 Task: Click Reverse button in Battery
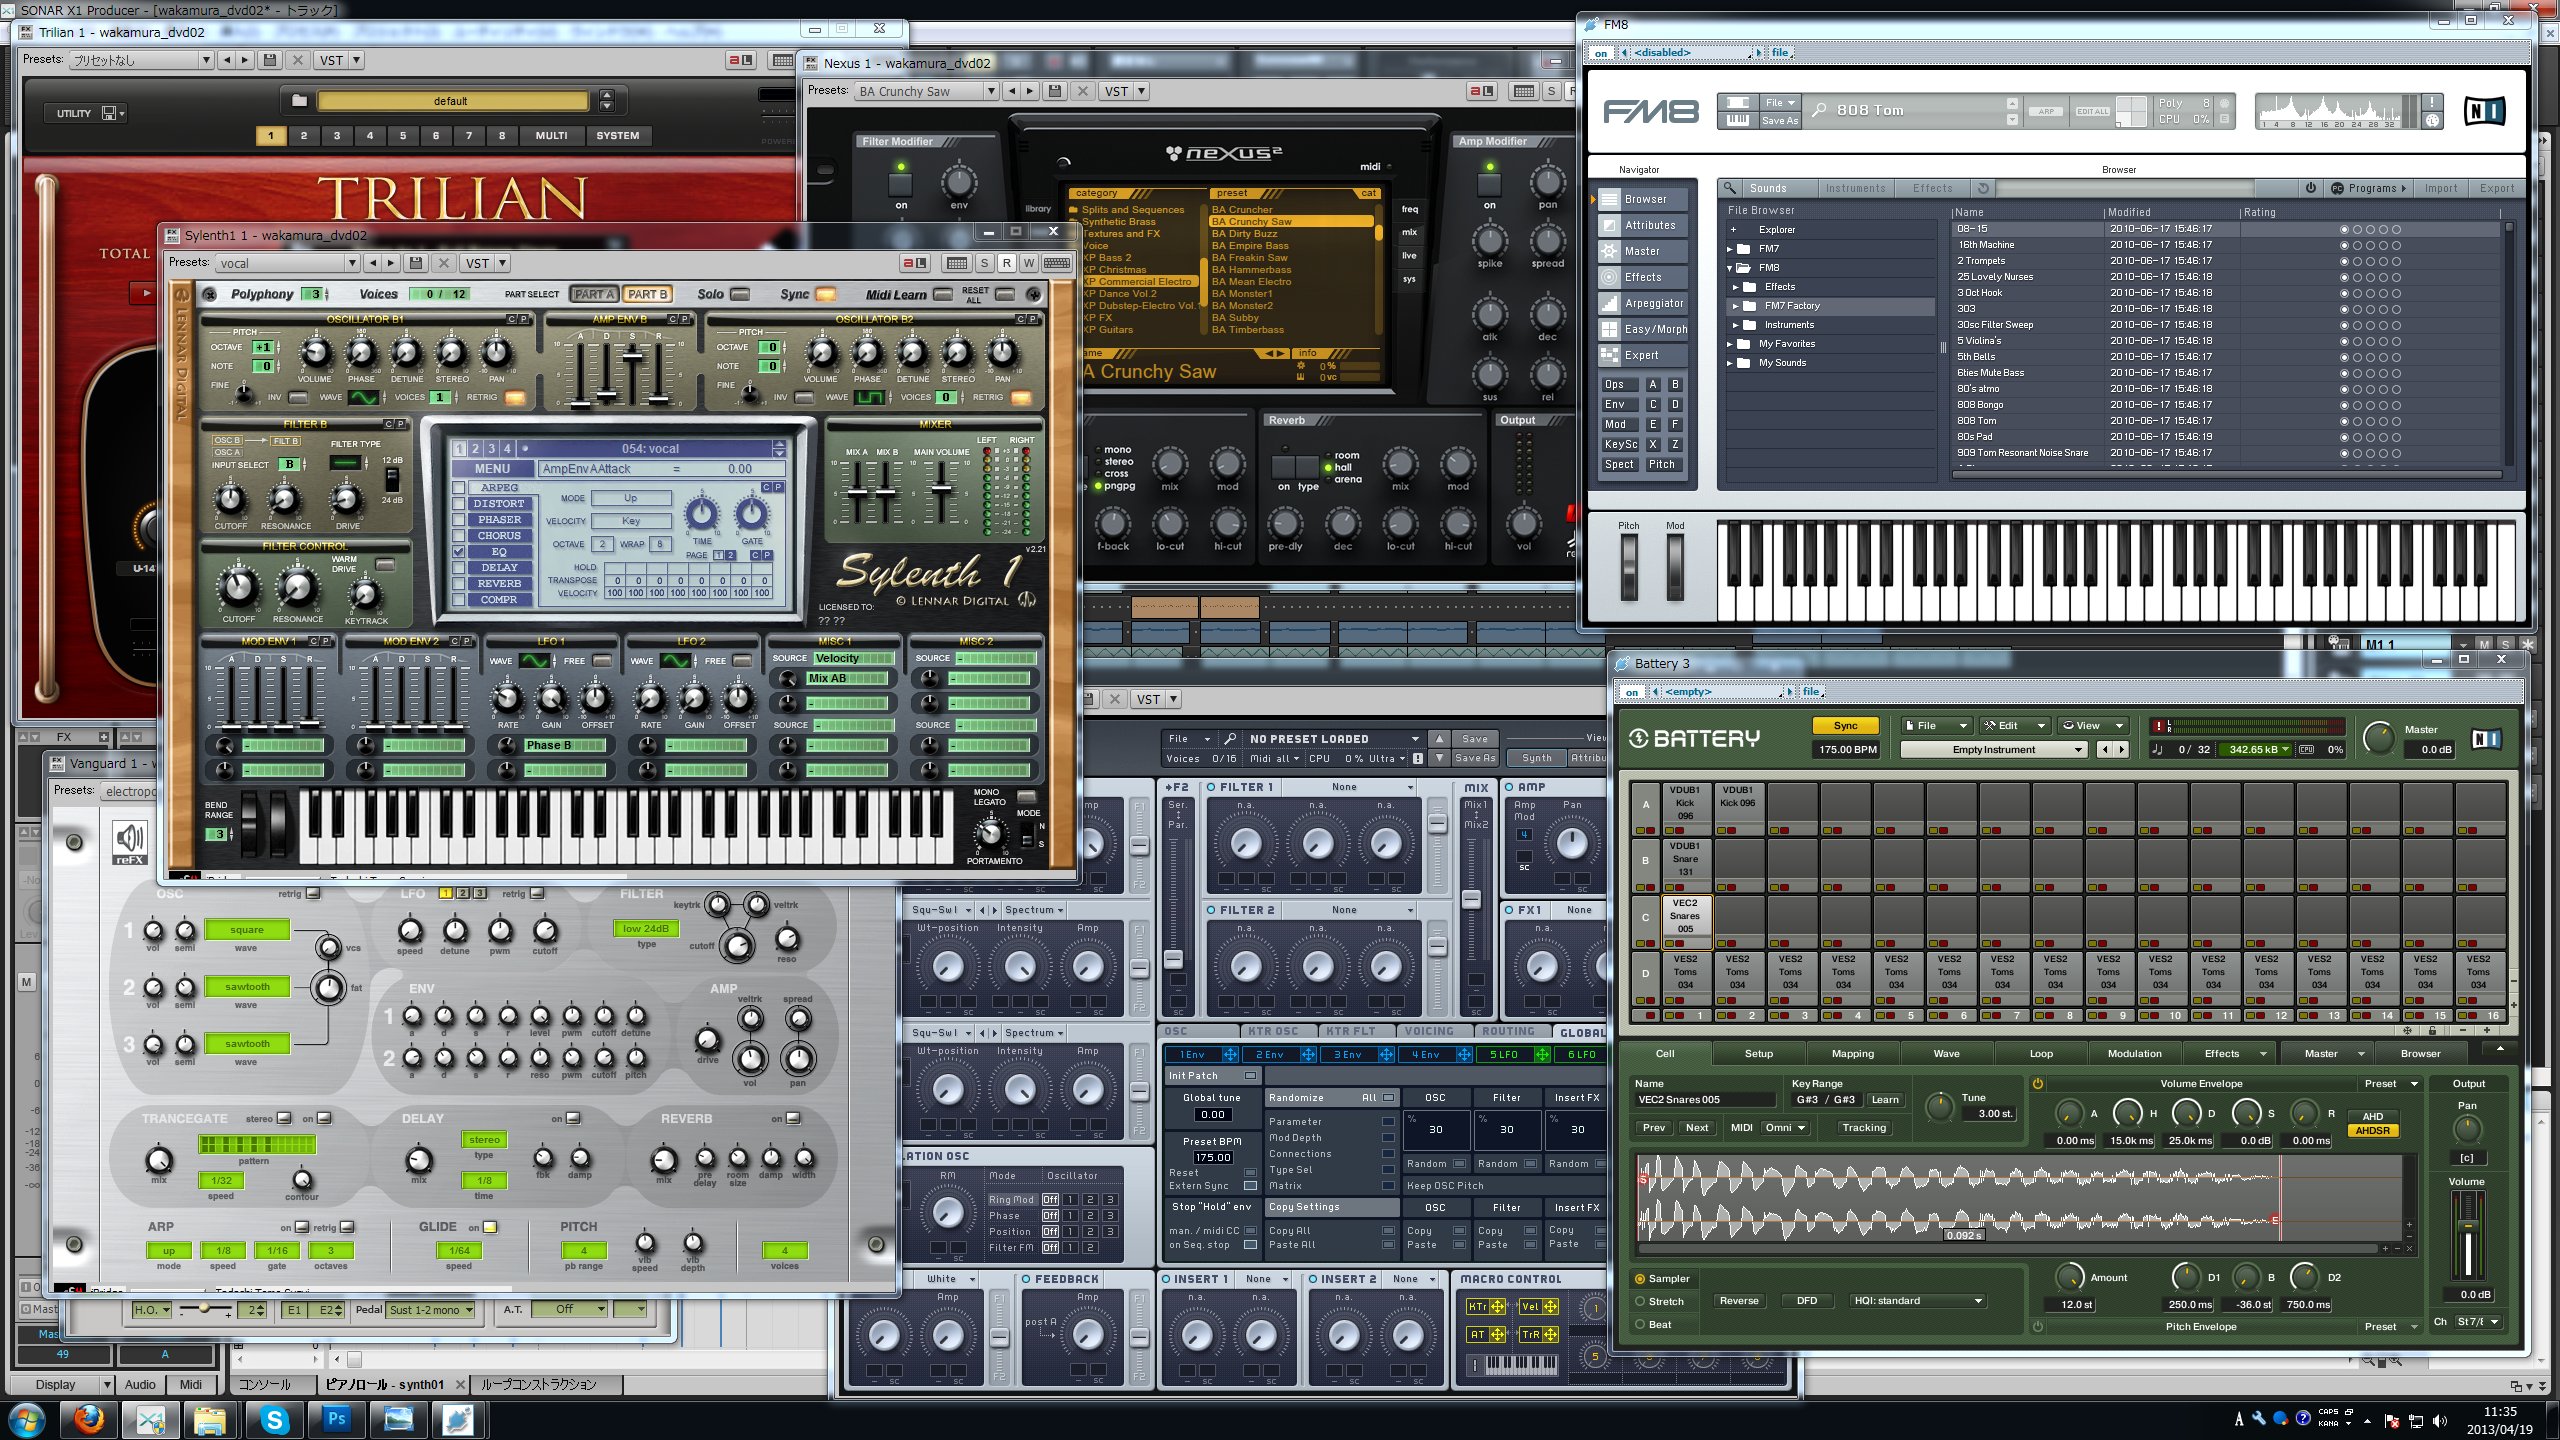(x=1738, y=1301)
